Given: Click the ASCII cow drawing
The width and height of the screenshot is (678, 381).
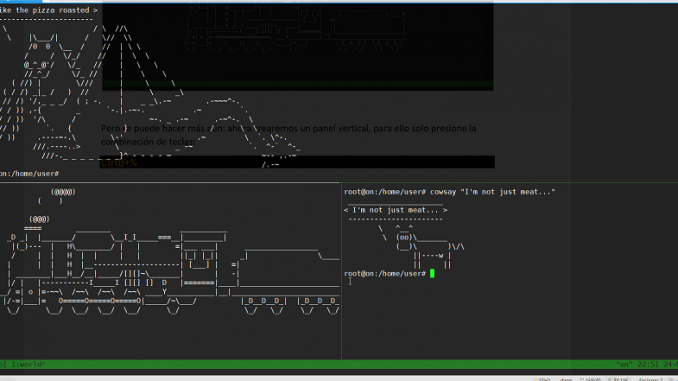Looking at the screenshot, I should point(422,247).
